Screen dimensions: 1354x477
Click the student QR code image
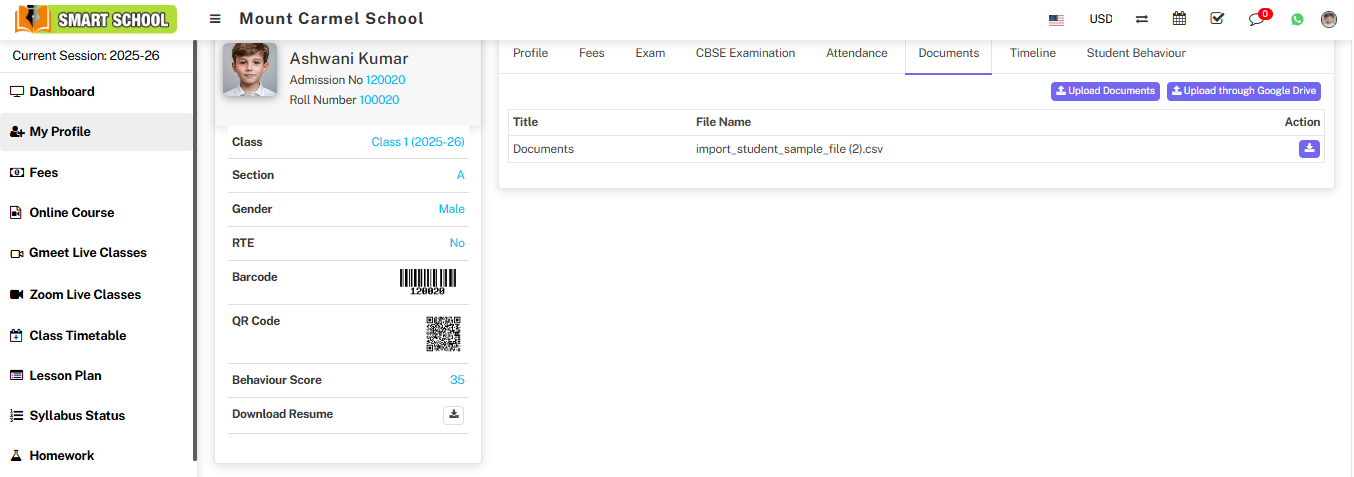pos(443,334)
